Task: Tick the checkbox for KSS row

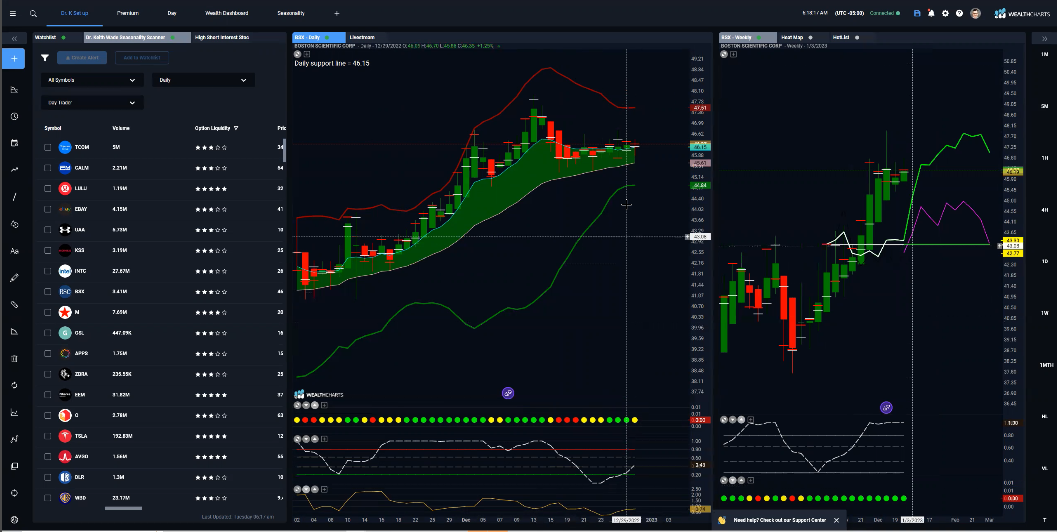Action: (47, 250)
